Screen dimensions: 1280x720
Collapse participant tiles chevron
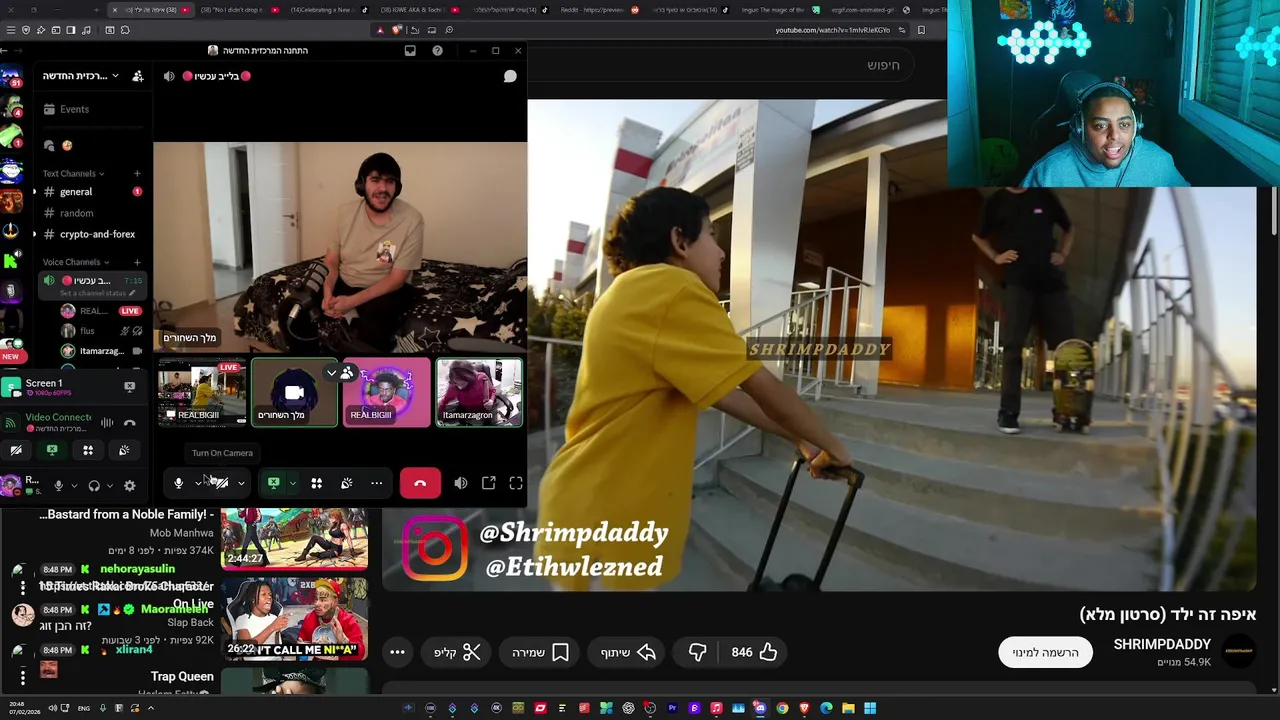click(331, 373)
